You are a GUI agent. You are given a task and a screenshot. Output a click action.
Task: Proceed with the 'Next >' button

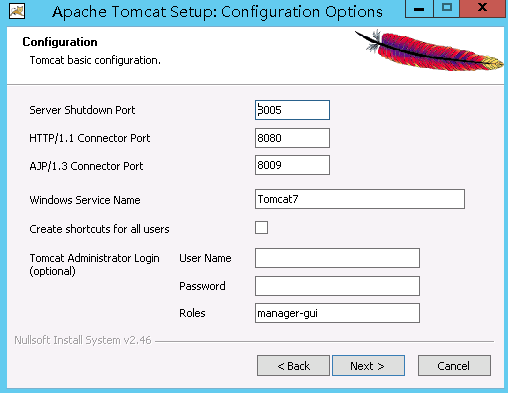(368, 366)
